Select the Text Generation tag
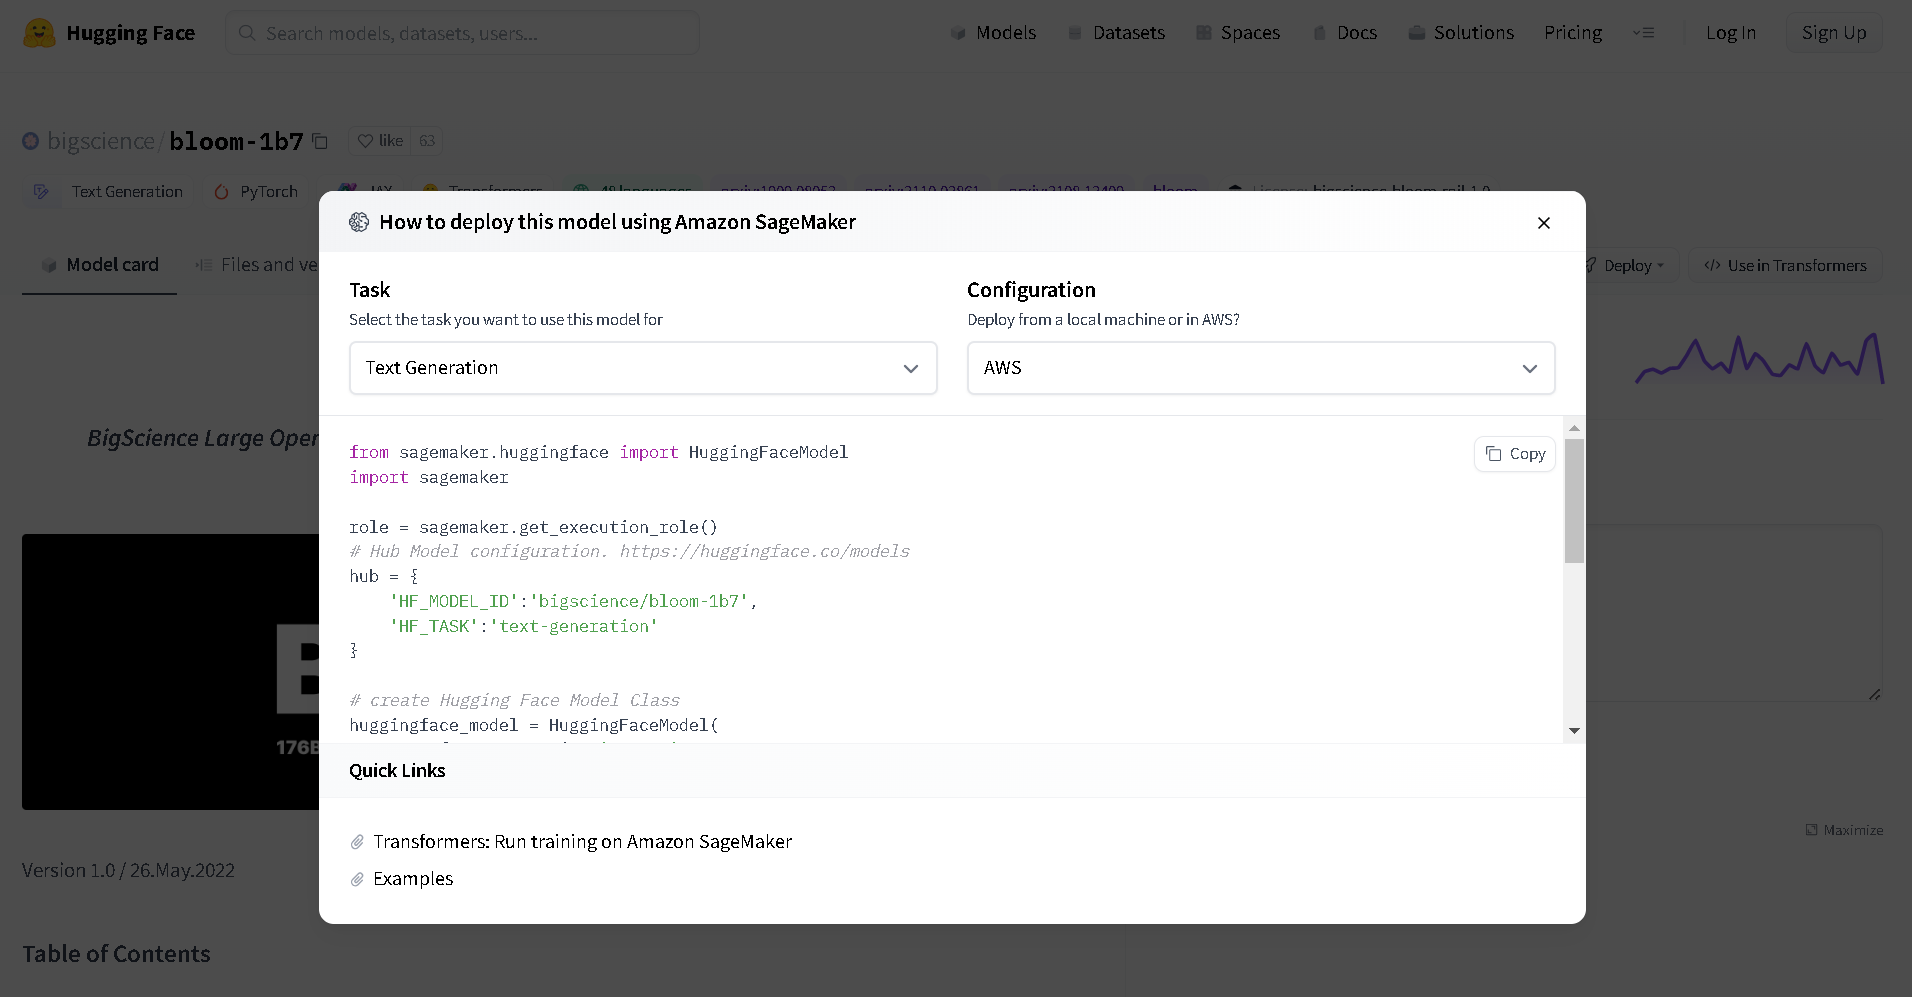 point(107,192)
